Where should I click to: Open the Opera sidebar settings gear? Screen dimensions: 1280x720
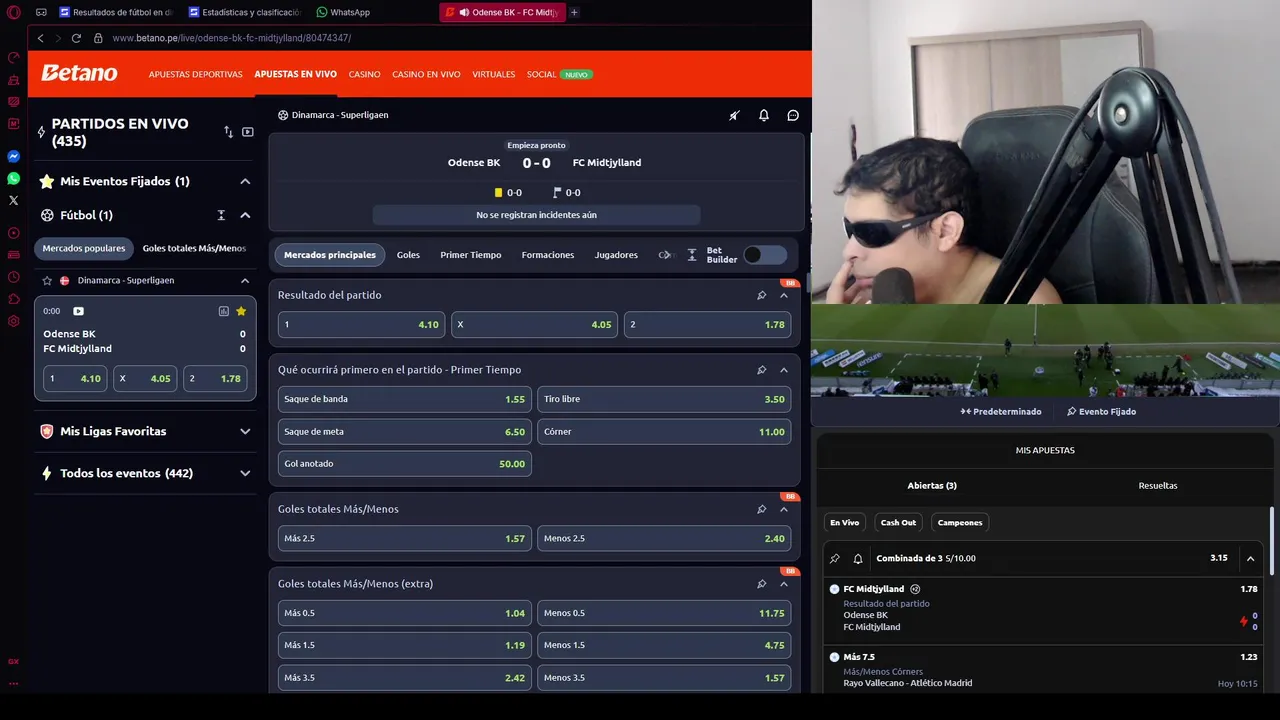coord(14,321)
